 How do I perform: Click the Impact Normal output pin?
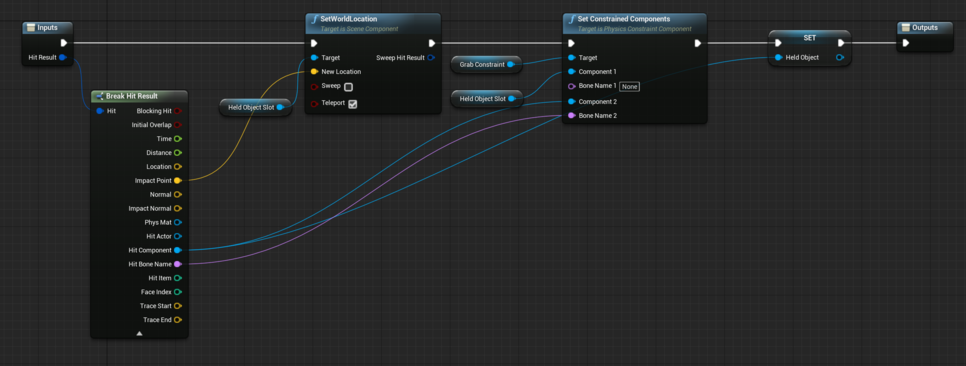177,208
